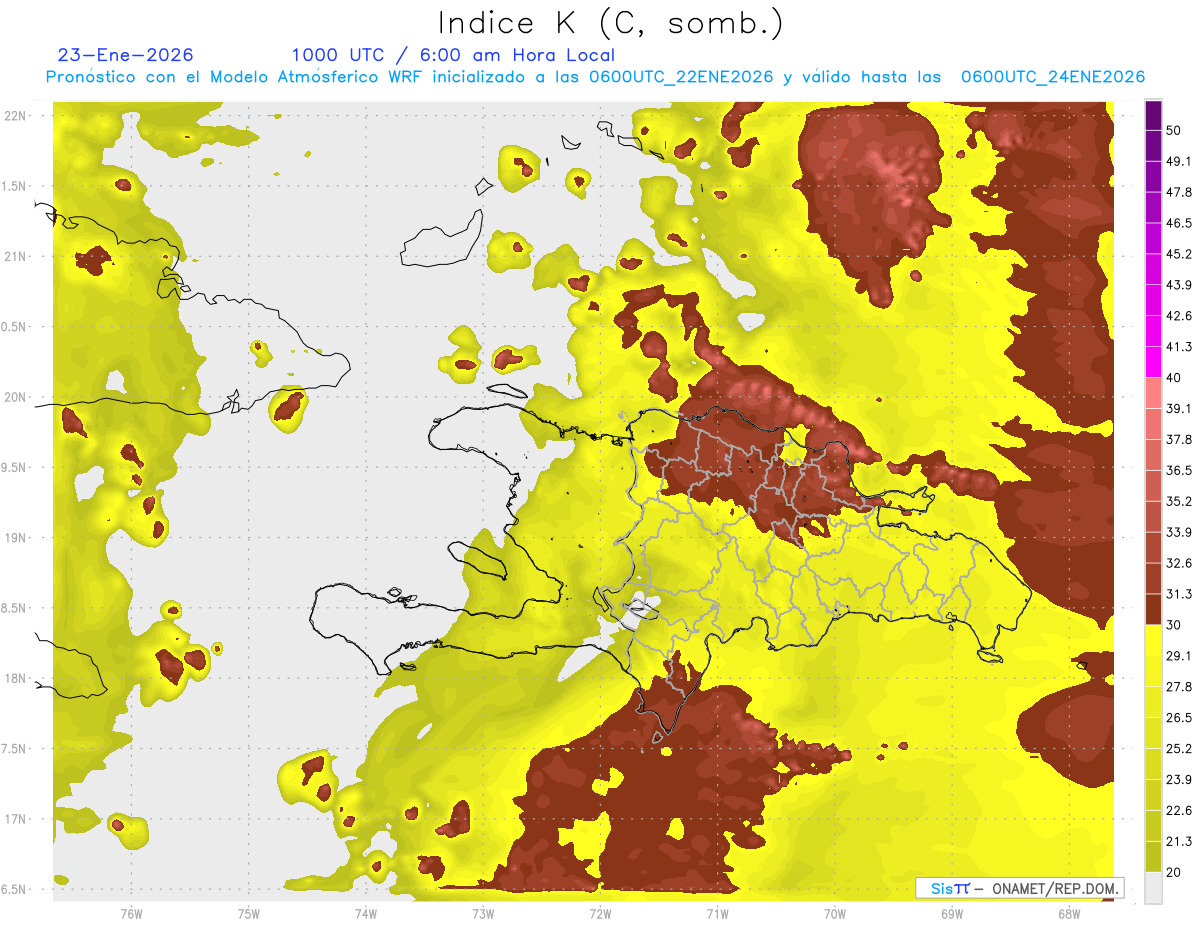Click the legend value "29.1"
This screenshot has height=927, width=1200.
coord(1179,656)
